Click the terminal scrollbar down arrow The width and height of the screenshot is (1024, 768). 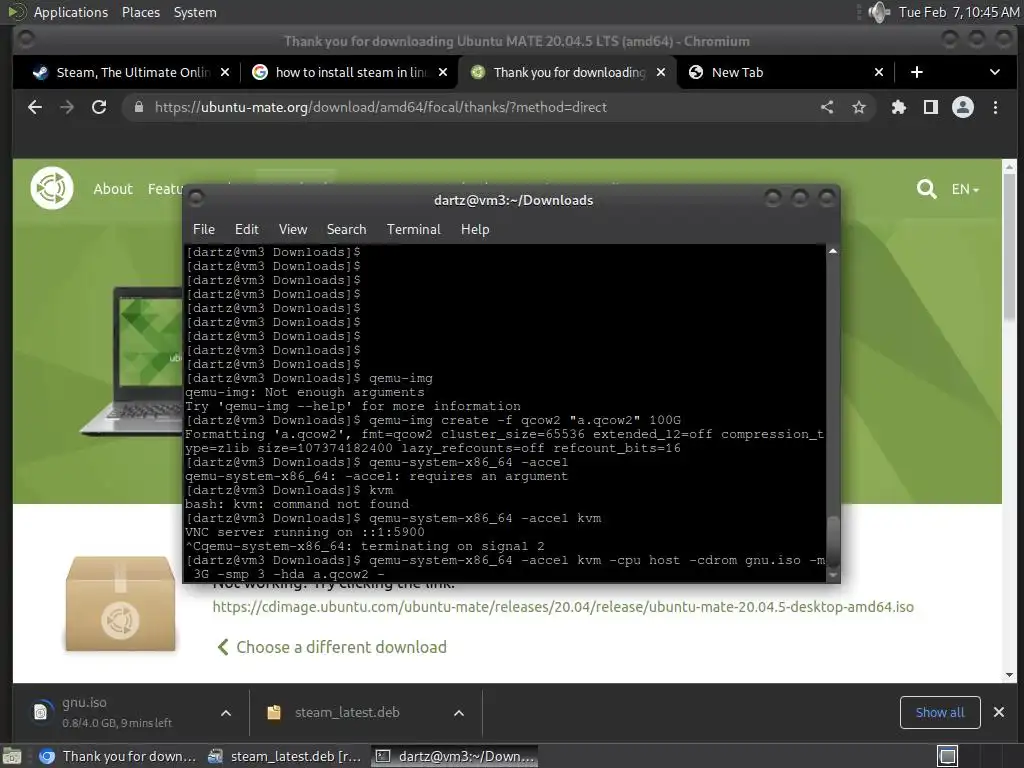tap(833, 575)
